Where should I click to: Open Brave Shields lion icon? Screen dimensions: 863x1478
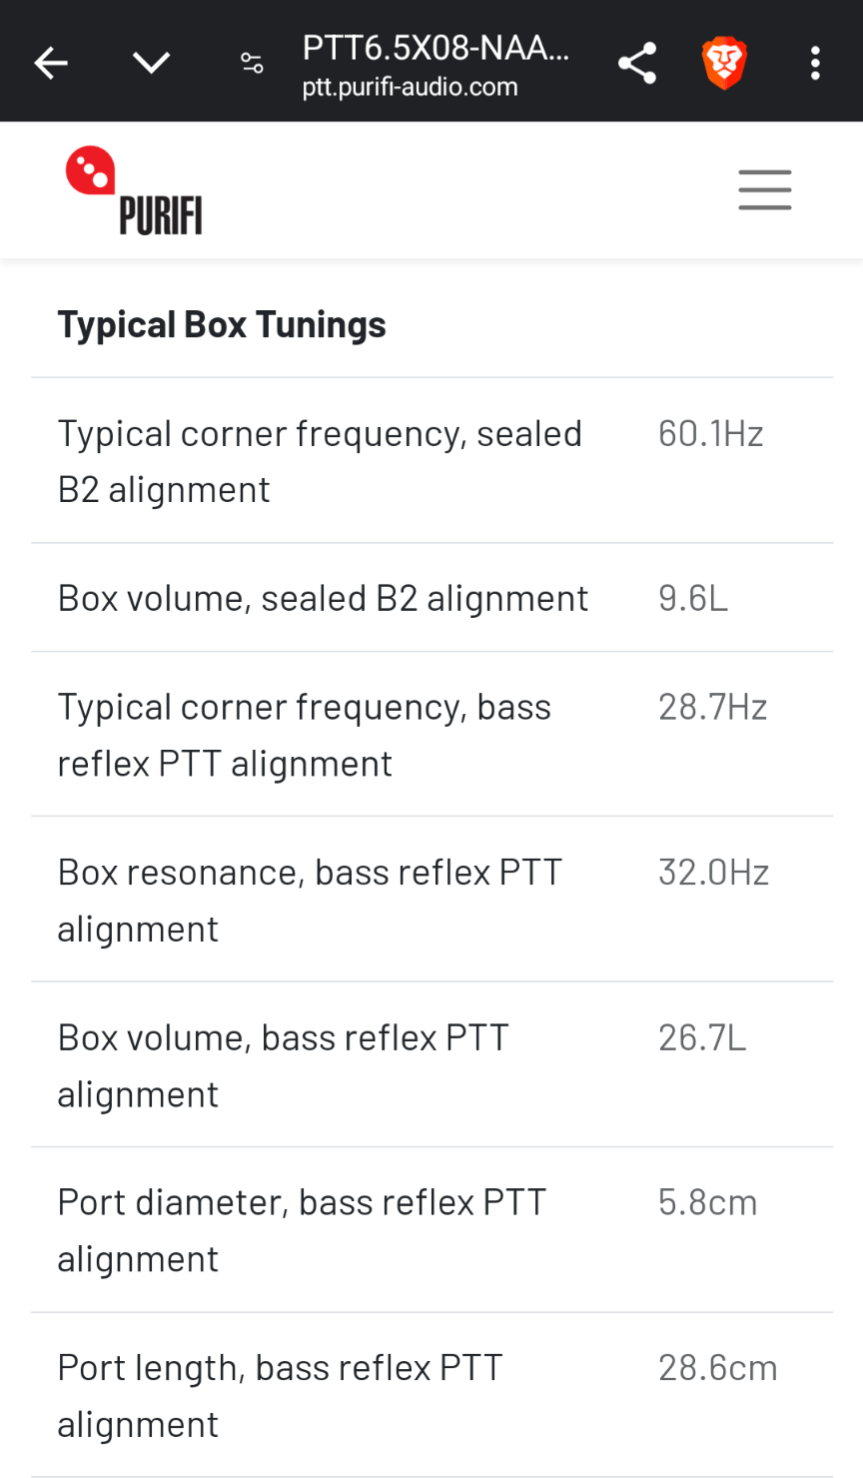pos(724,63)
